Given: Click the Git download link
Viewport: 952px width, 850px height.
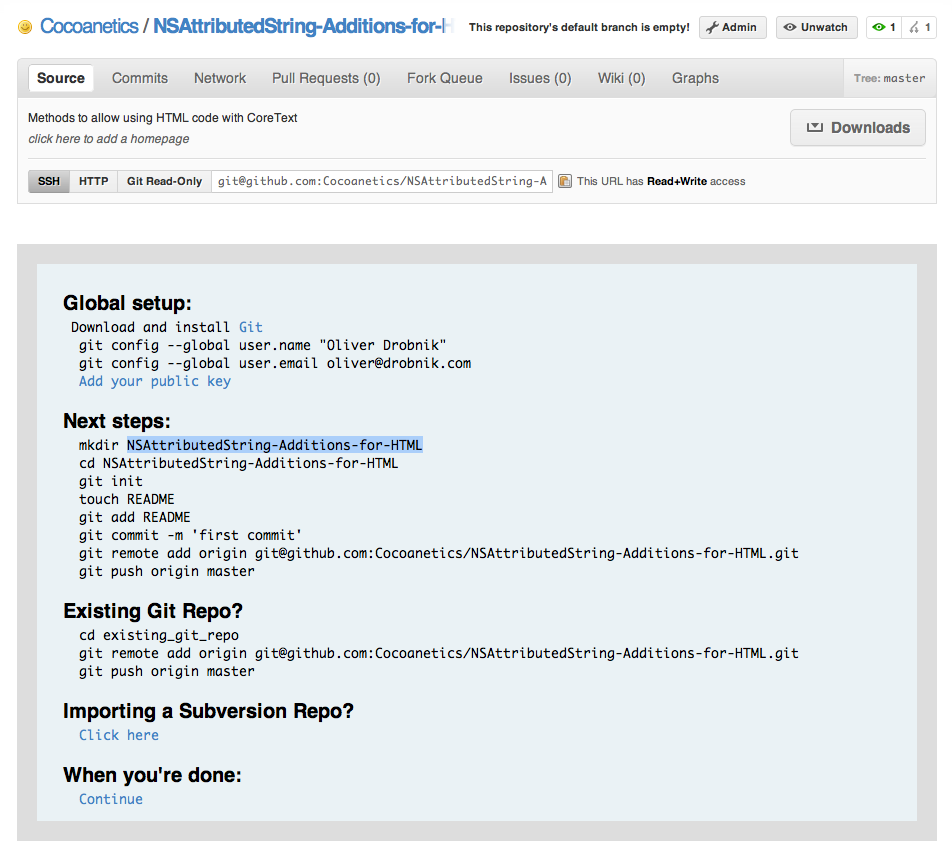Looking at the screenshot, I should point(250,327).
